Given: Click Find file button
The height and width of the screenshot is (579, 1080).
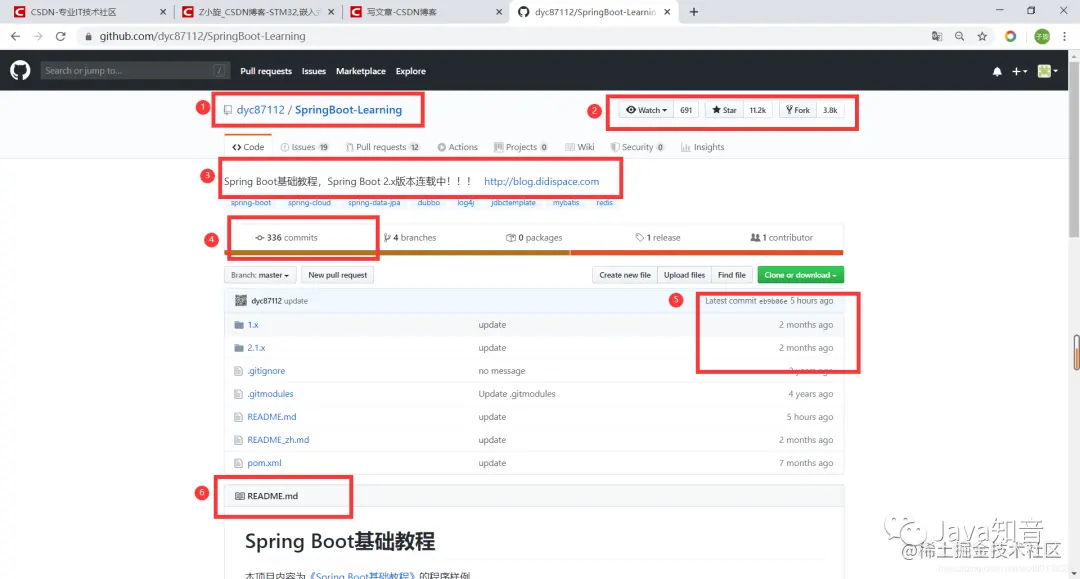Looking at the screenshot, I should tap(731, 275).
